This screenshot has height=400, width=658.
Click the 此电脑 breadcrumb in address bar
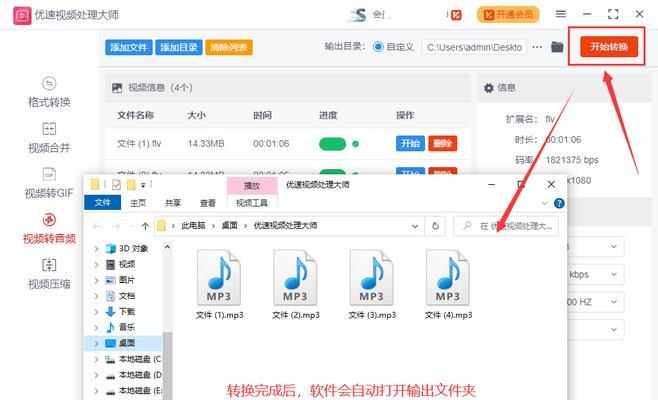(x=193, y=226)
